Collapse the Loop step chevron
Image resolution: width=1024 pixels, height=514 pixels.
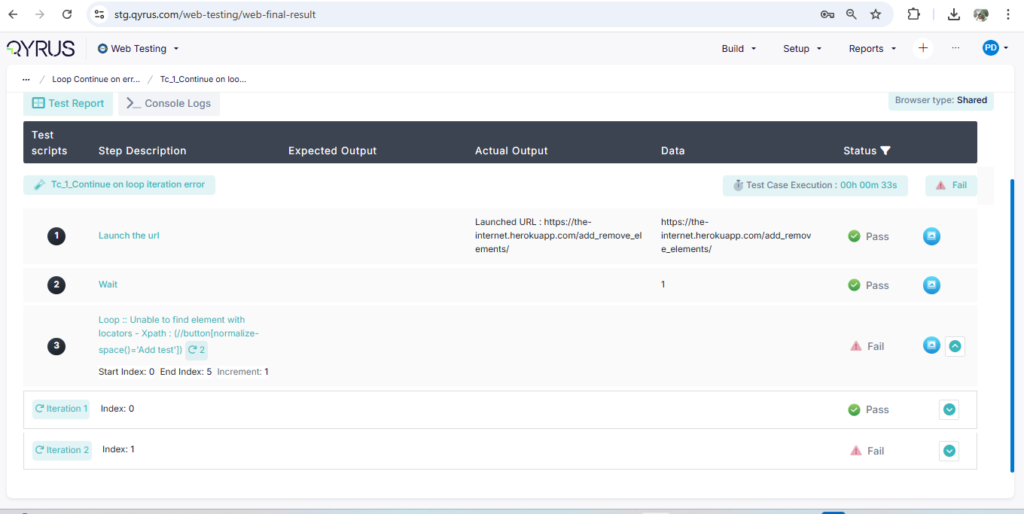pyautogui.click(x=955, y=346)
